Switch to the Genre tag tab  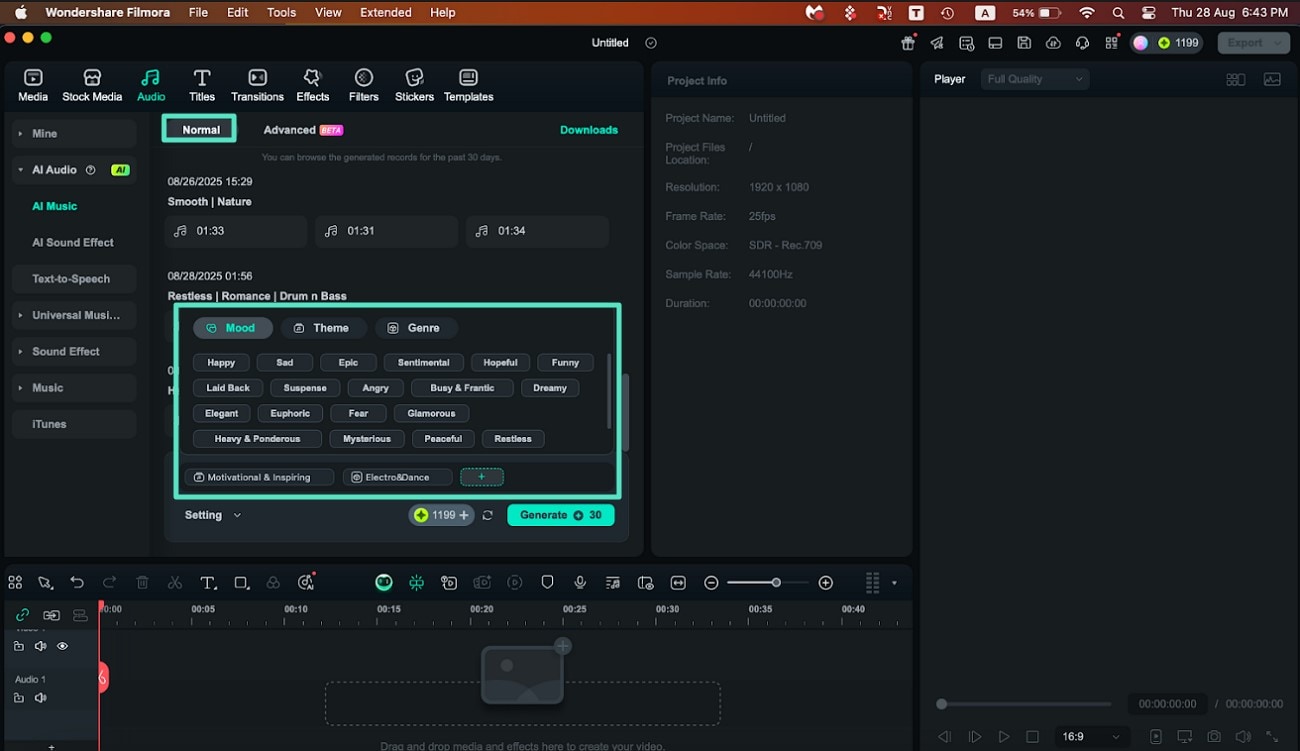[x=416, y=328]
